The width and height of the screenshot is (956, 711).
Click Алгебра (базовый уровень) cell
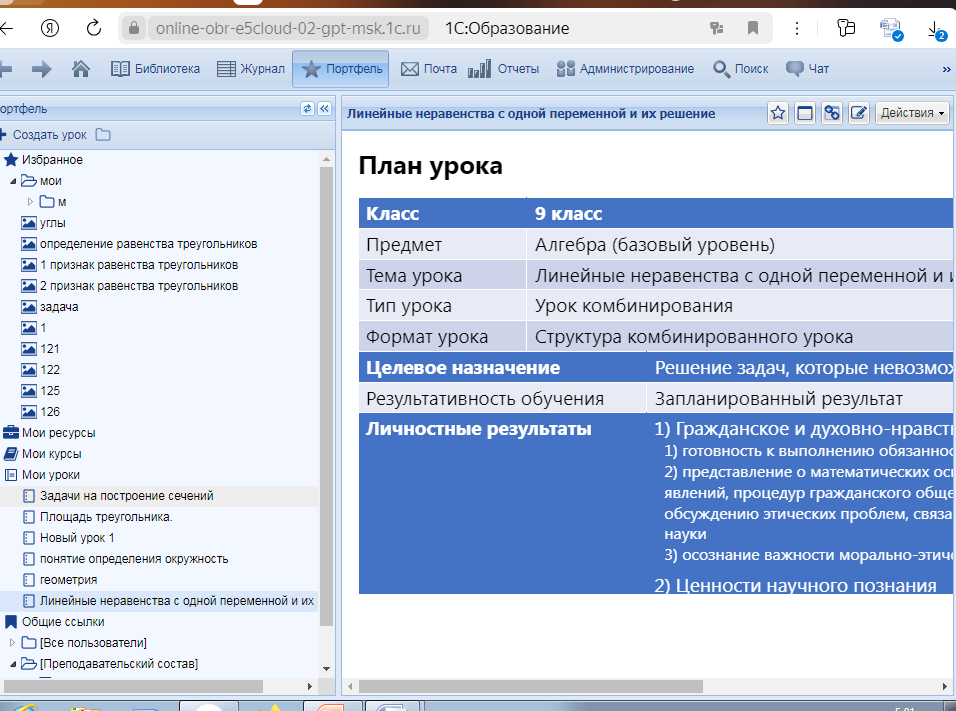741,245
